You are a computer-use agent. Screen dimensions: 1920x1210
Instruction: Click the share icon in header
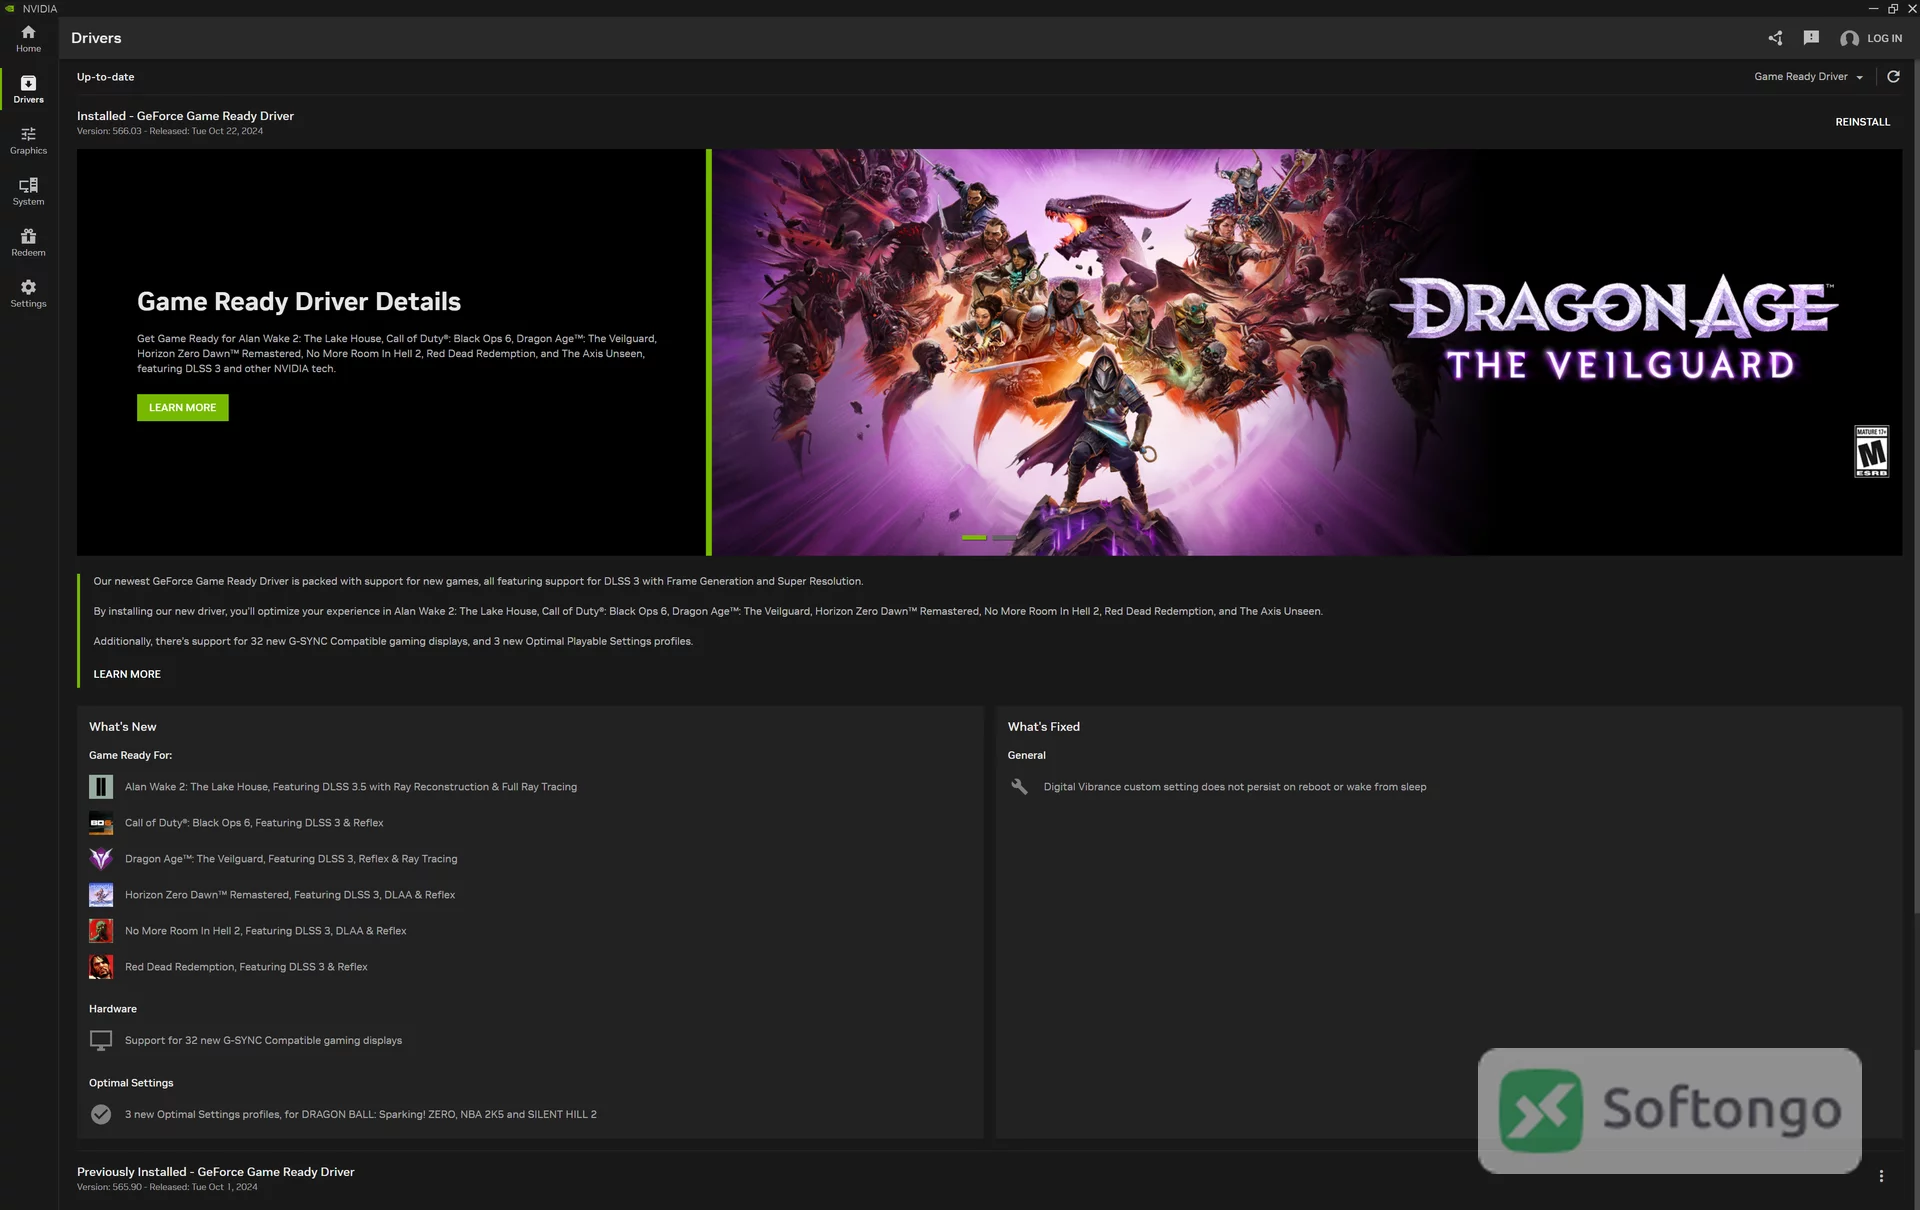click(1775, 38)
